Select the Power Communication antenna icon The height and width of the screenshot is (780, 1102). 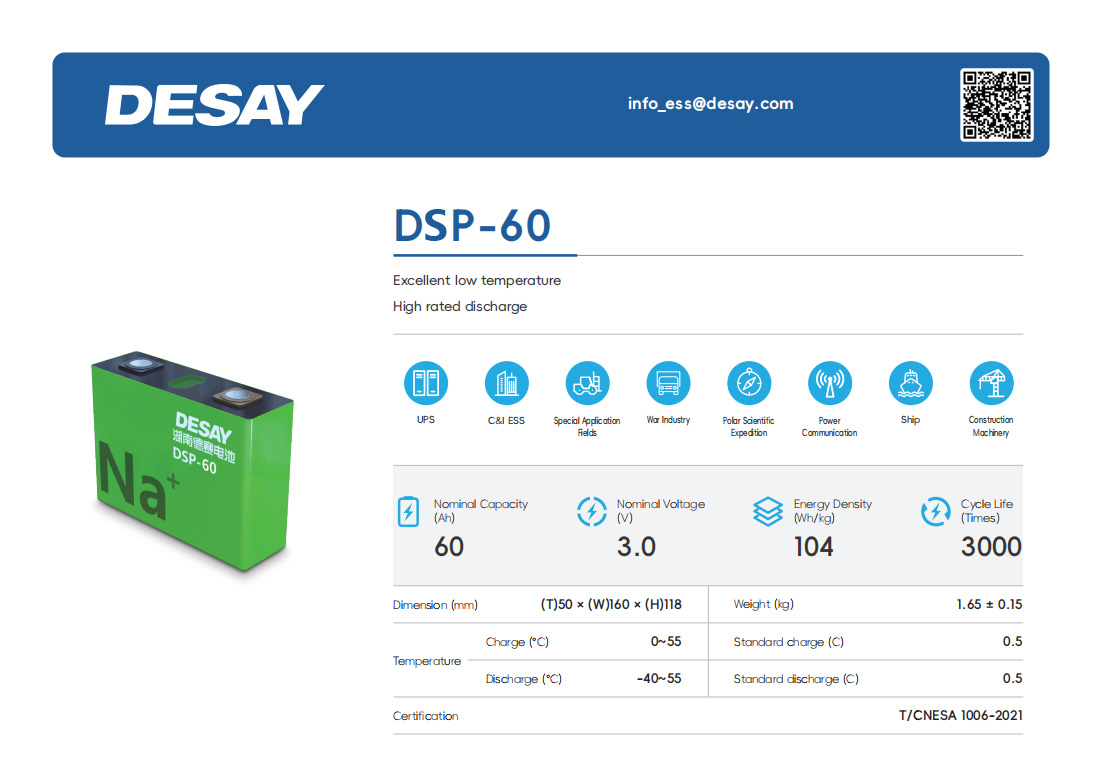[x=829, y=383]
